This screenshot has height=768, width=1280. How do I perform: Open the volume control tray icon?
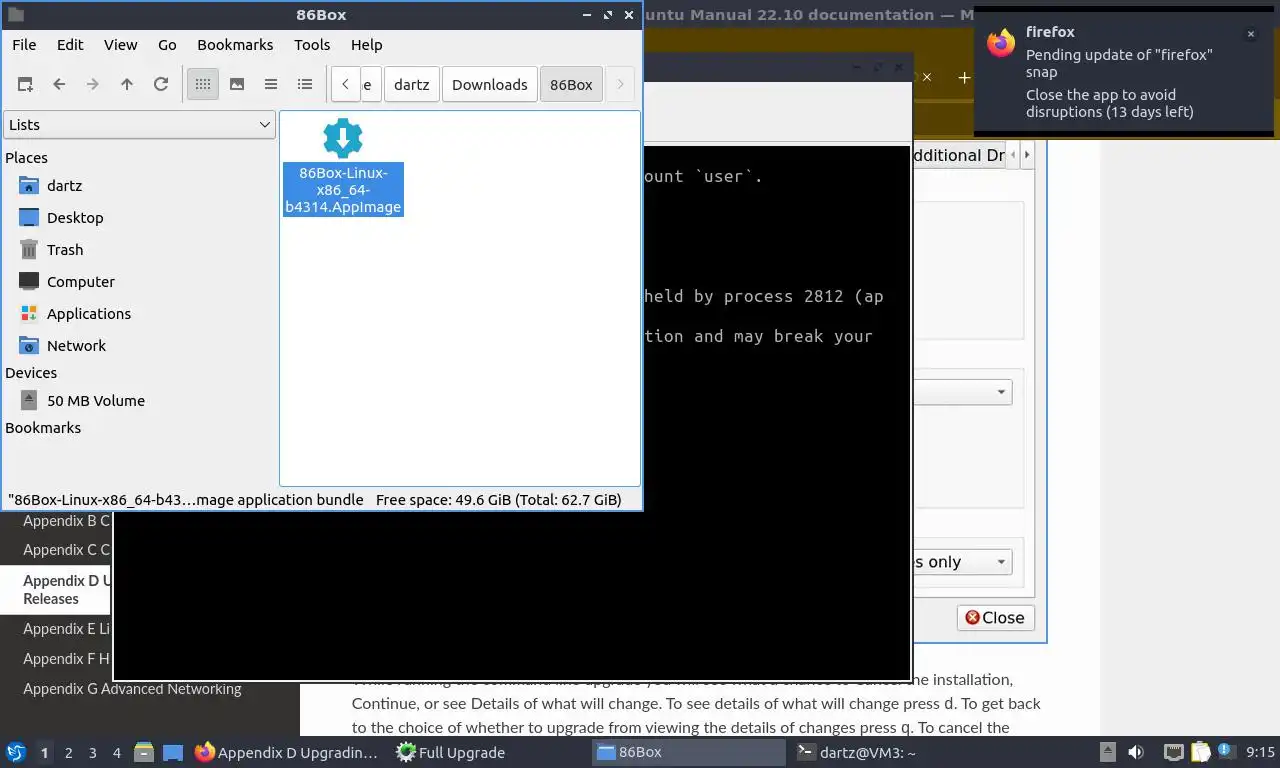pos(1136,752)
